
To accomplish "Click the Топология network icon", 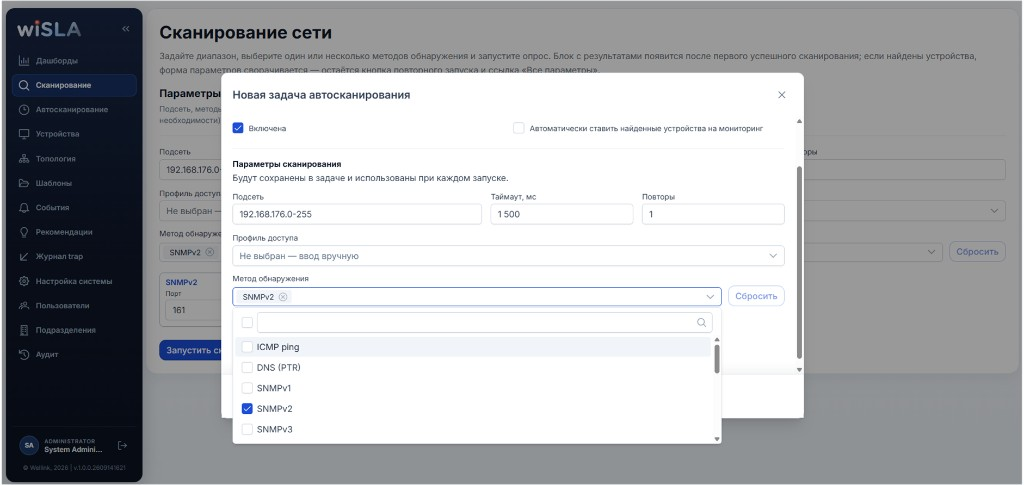I will click(x=24, y=159).
